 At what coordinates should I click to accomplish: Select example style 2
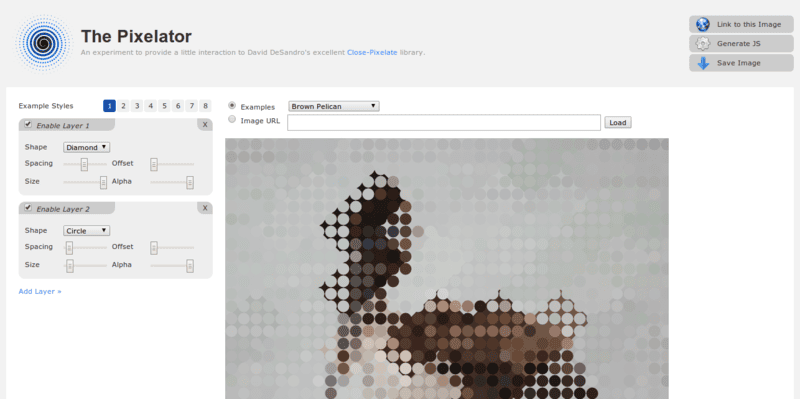[x=123, y=106]
